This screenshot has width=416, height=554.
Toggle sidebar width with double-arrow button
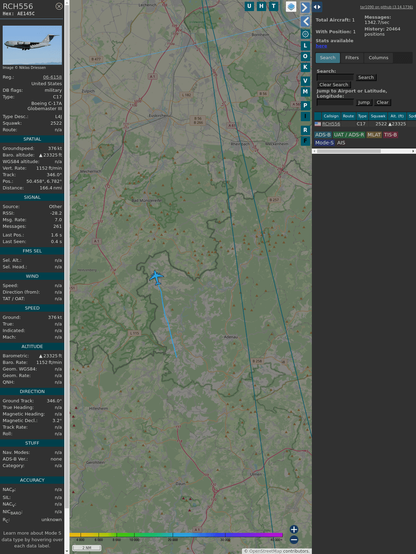(x=317, y=7)
